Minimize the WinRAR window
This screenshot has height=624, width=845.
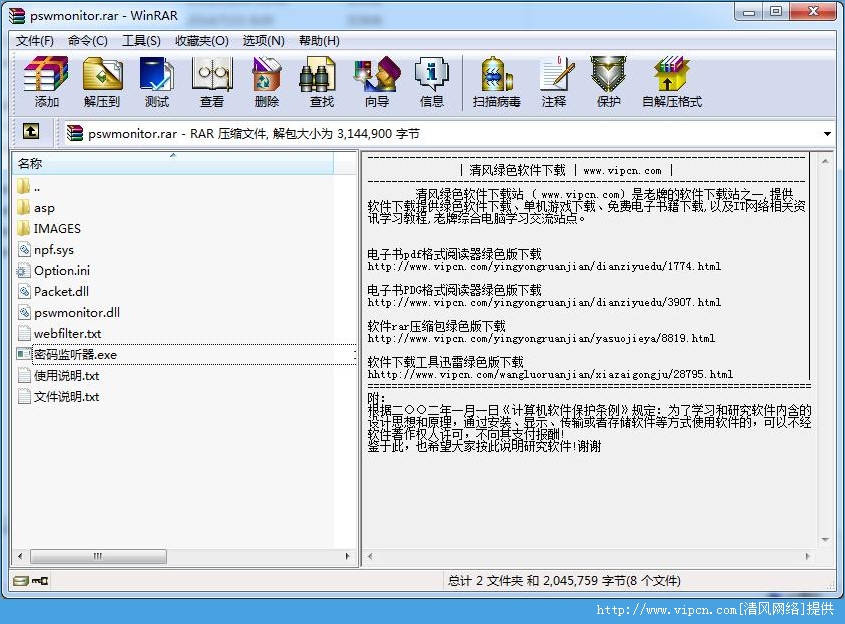click(749, 12)
